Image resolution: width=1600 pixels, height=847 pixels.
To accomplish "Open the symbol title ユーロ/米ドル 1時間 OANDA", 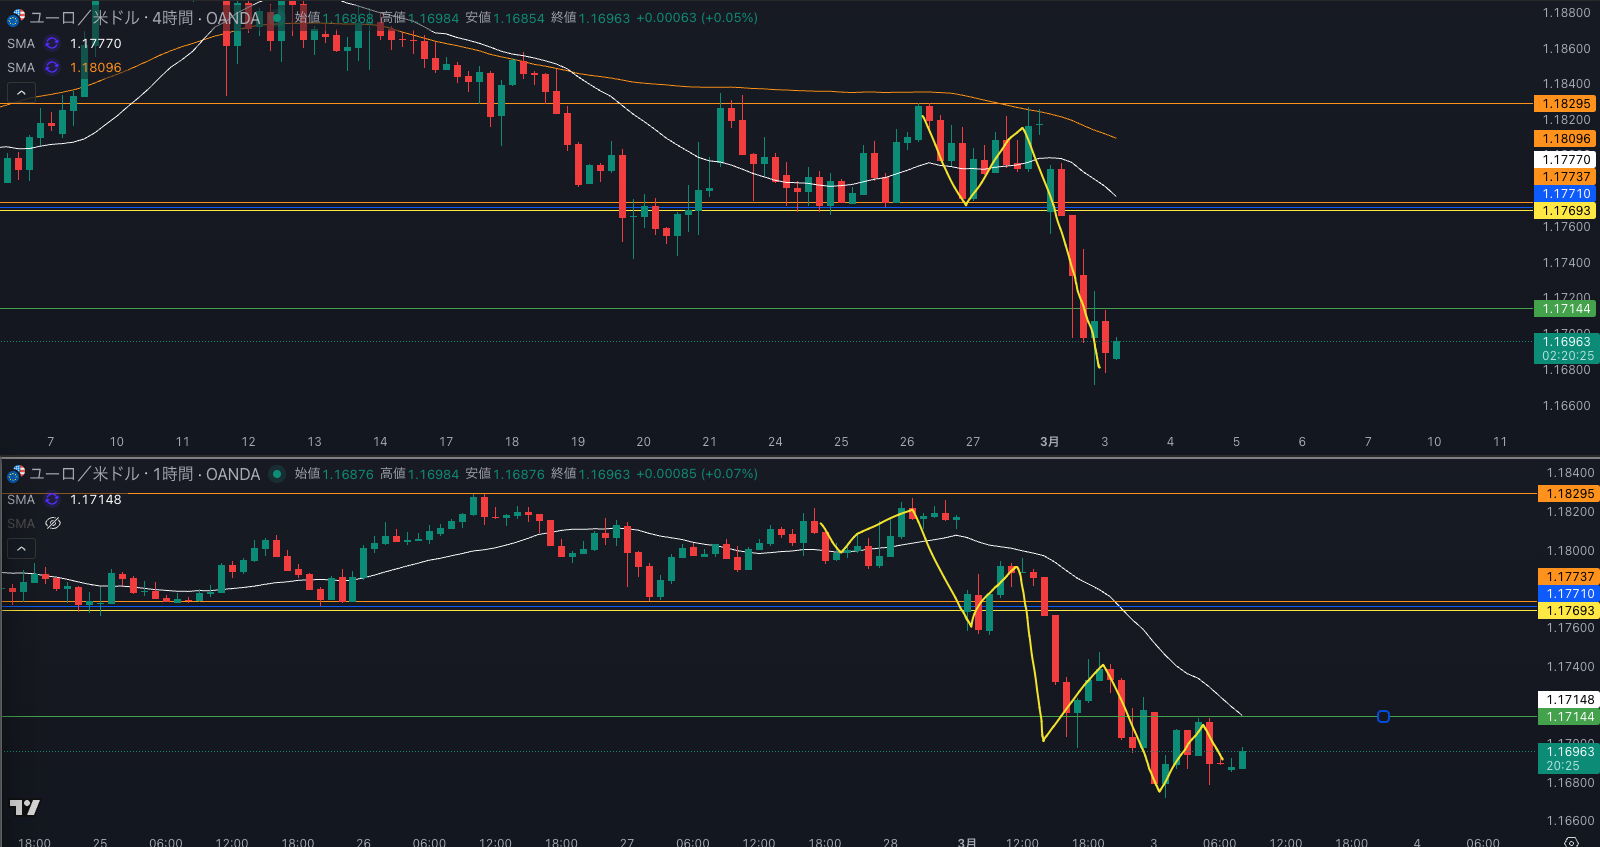I will coord(144,474).
